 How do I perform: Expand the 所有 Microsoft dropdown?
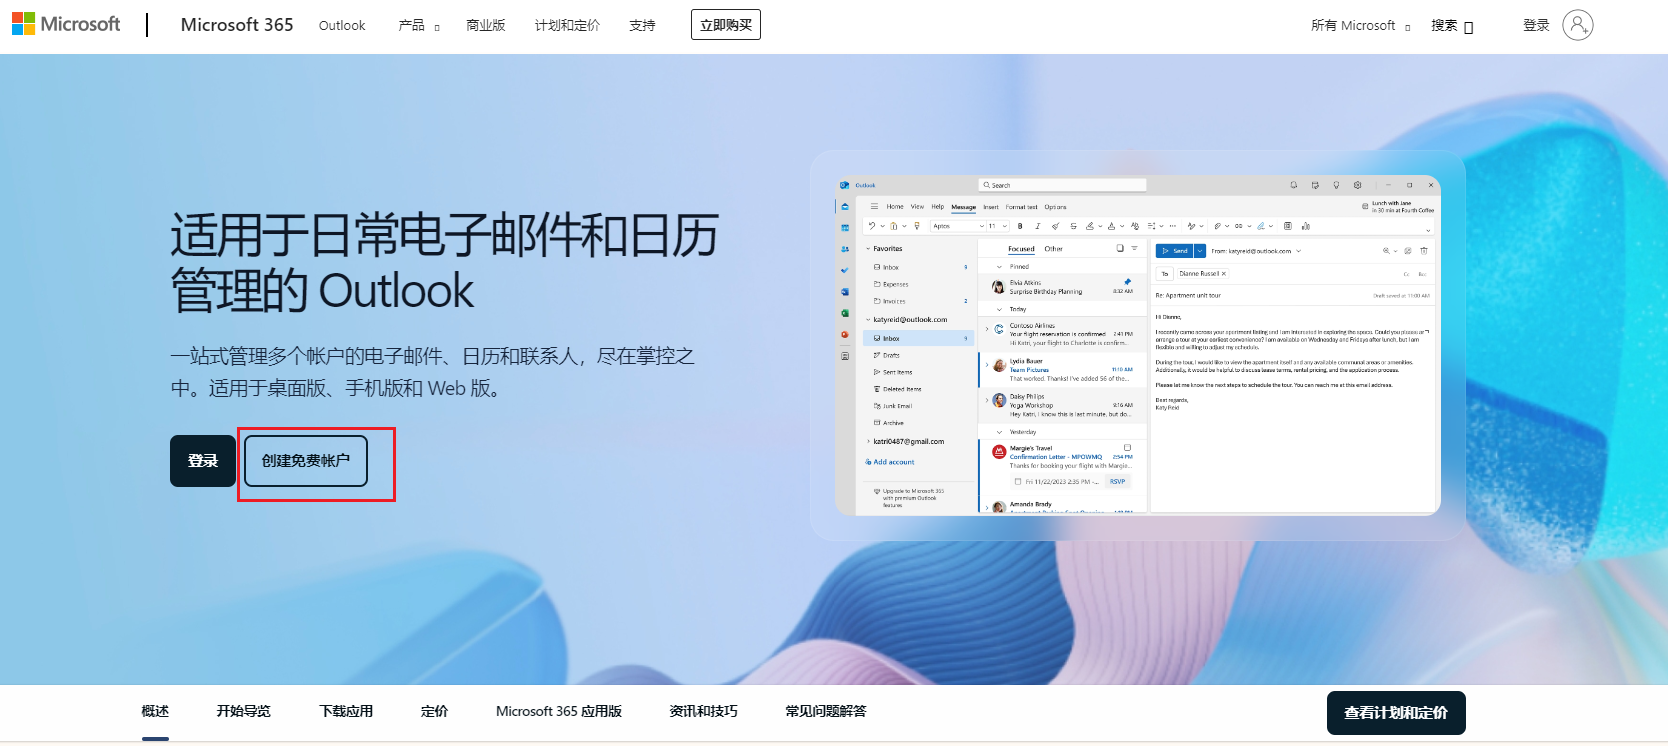1361,25
